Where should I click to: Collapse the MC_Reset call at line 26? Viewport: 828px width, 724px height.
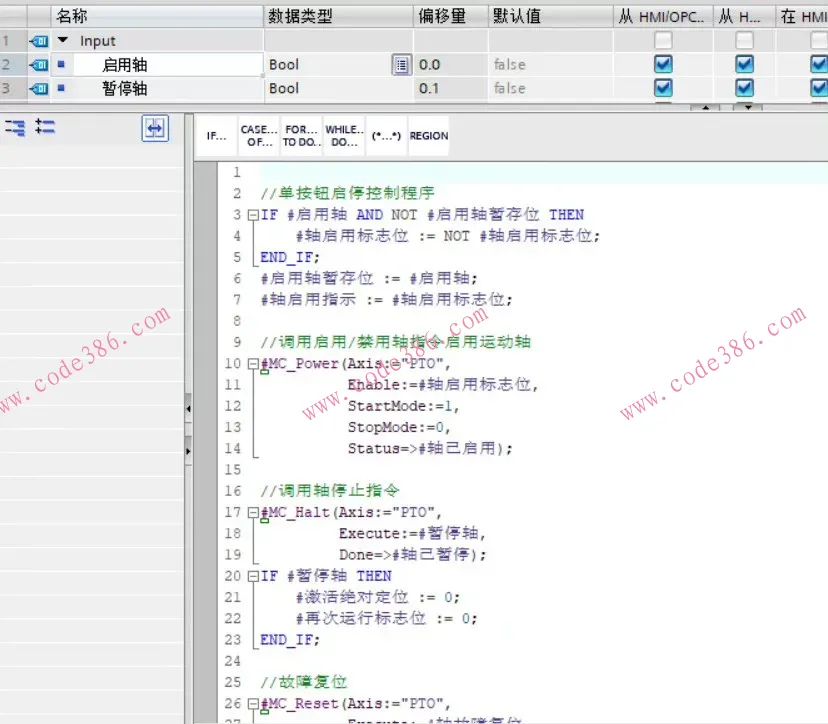tap(253, 703)
